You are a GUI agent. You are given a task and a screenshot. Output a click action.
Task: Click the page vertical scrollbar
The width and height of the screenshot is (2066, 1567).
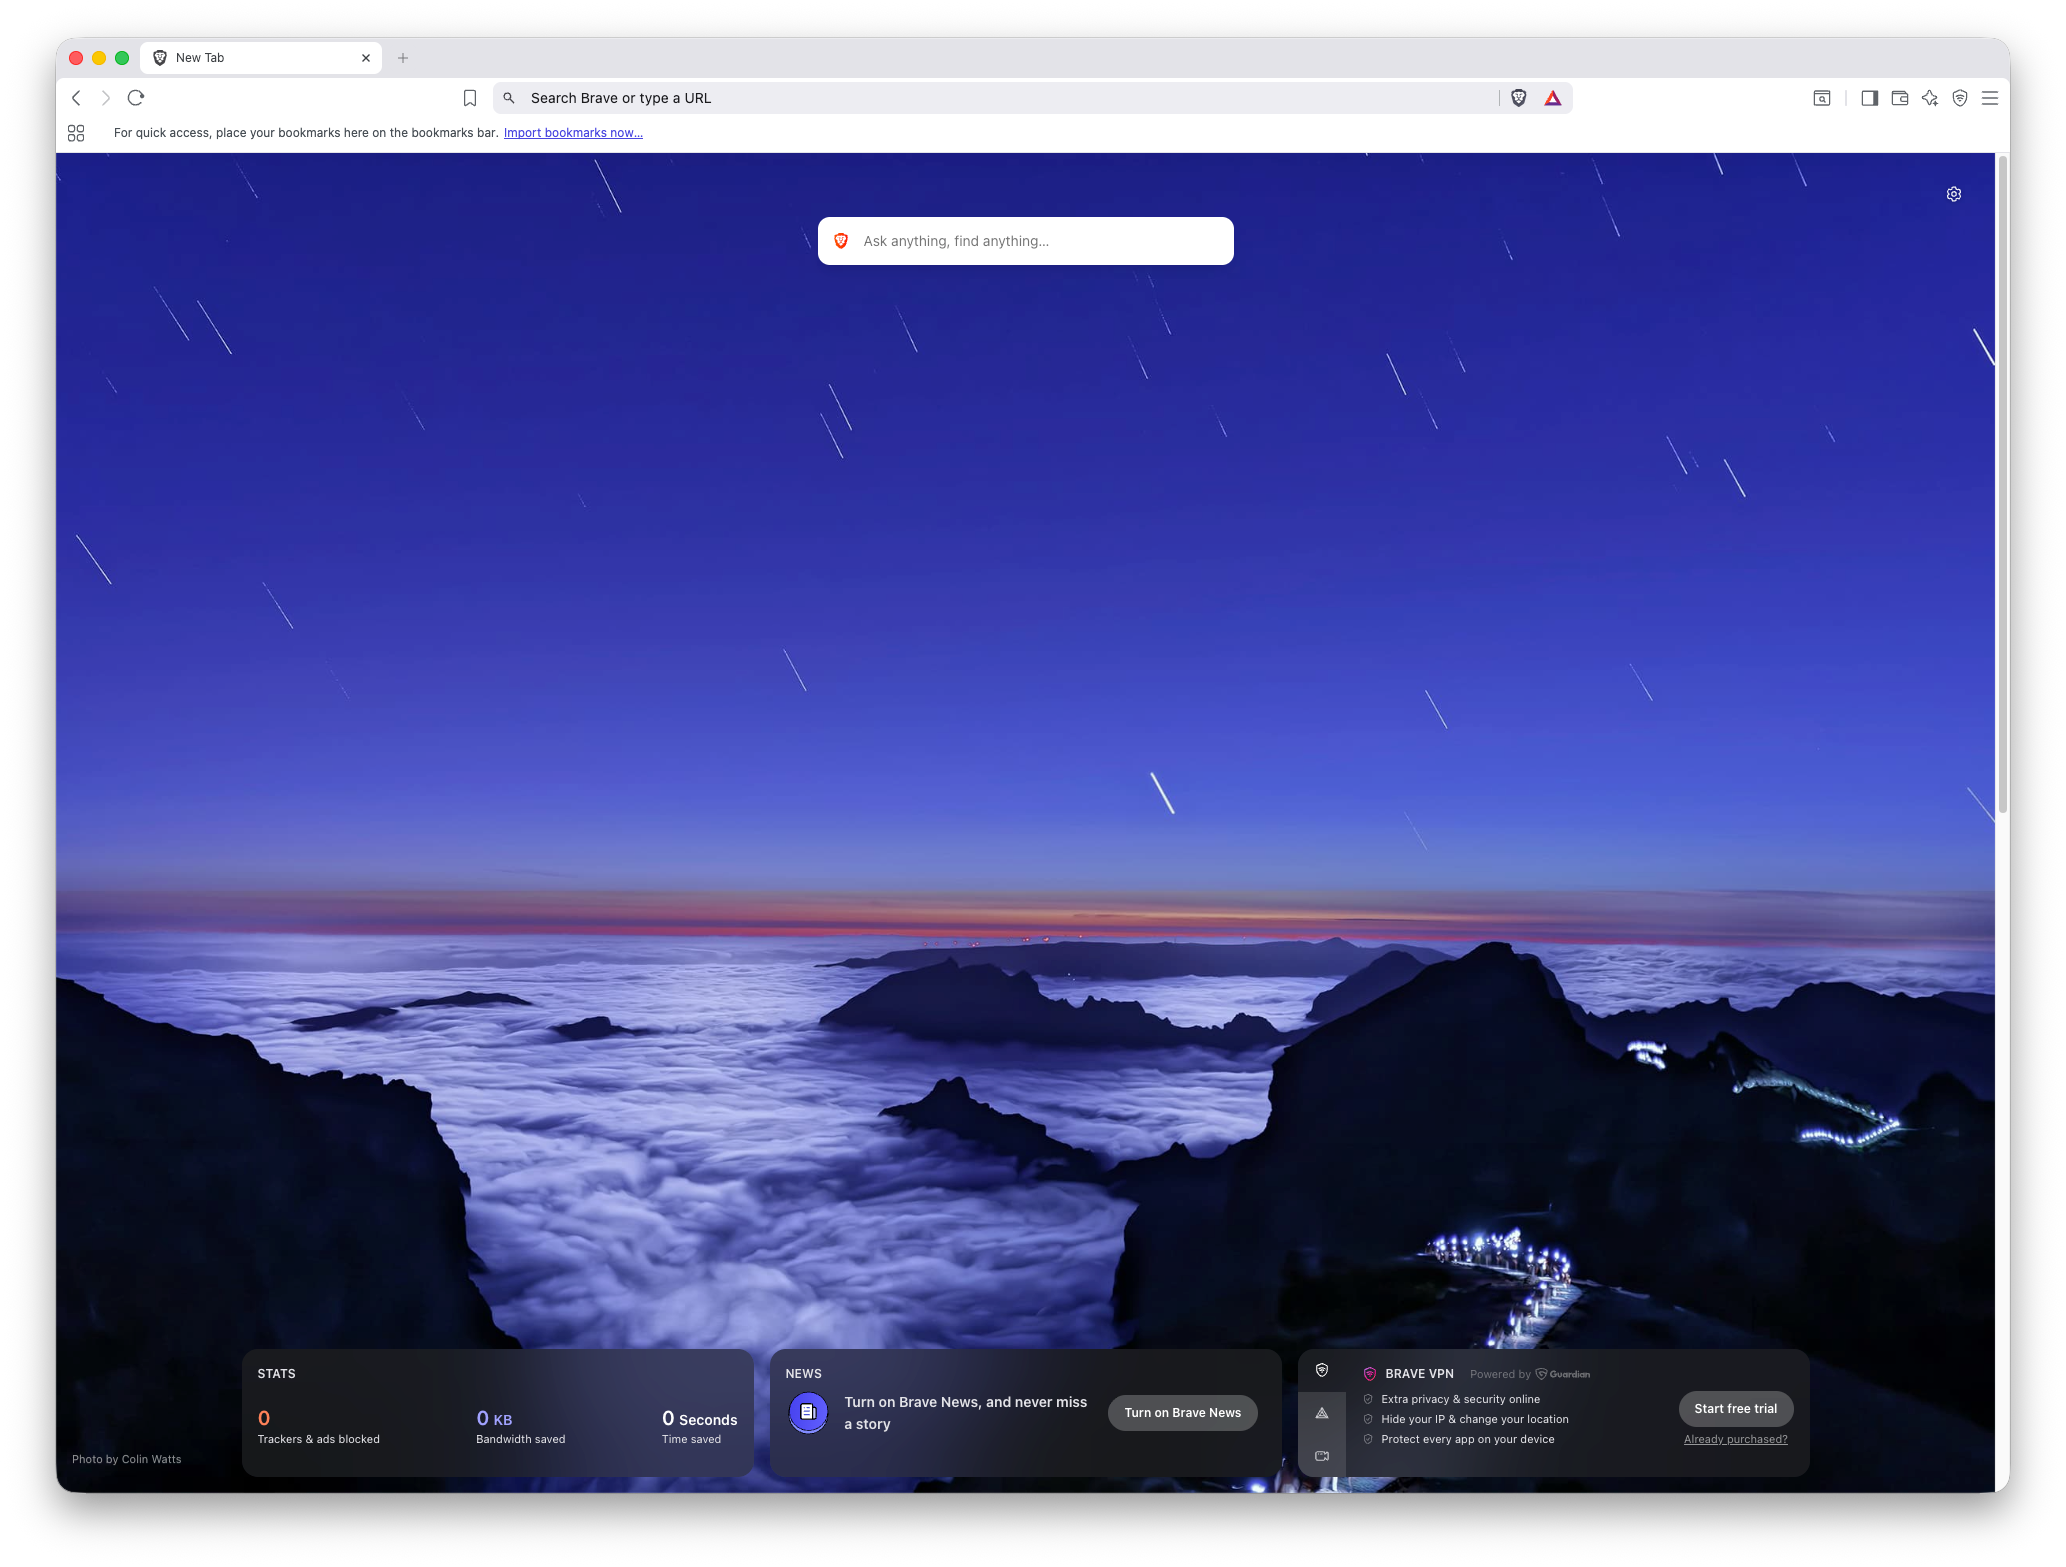tap(2002, 485)
